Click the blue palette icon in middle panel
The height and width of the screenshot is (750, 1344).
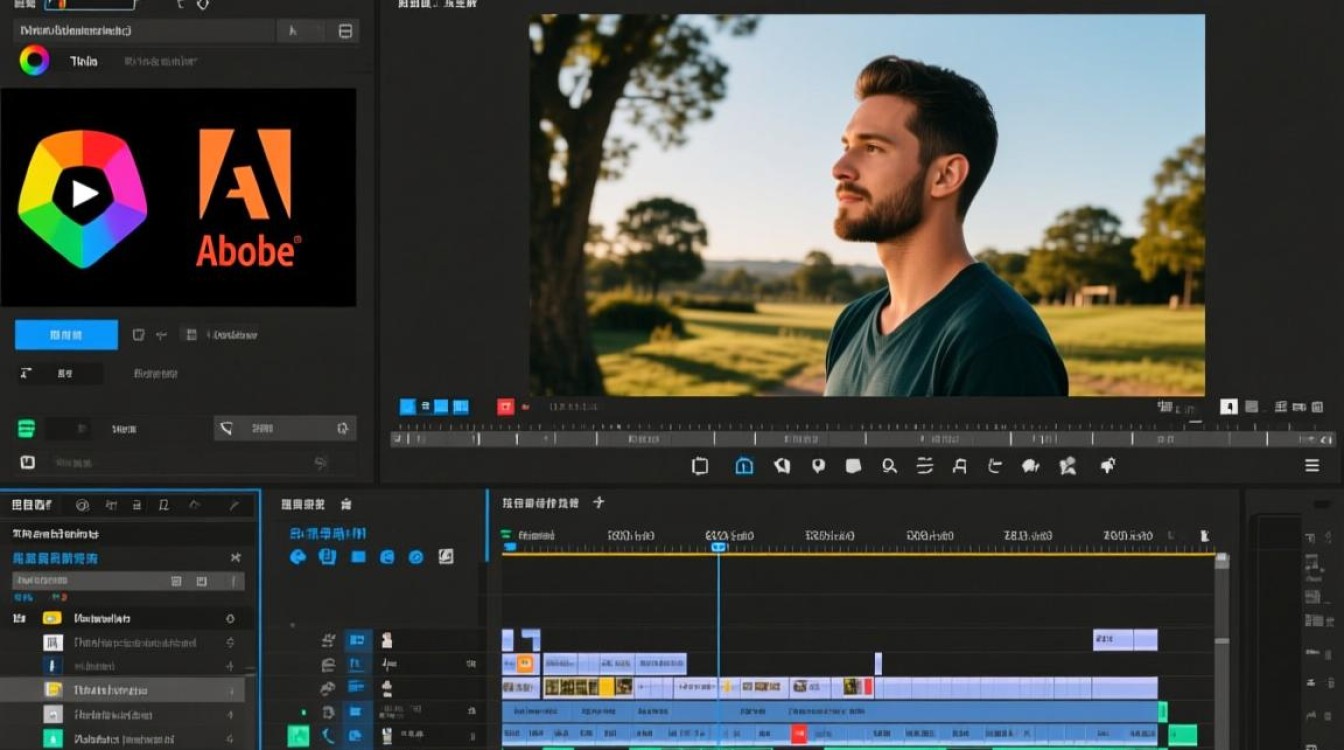297,557
